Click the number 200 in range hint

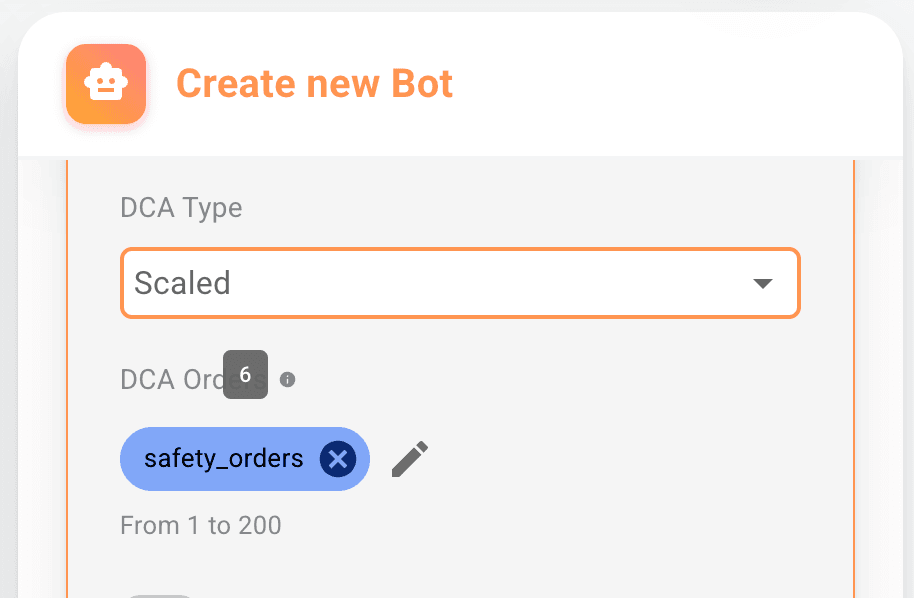coord(259,525)
